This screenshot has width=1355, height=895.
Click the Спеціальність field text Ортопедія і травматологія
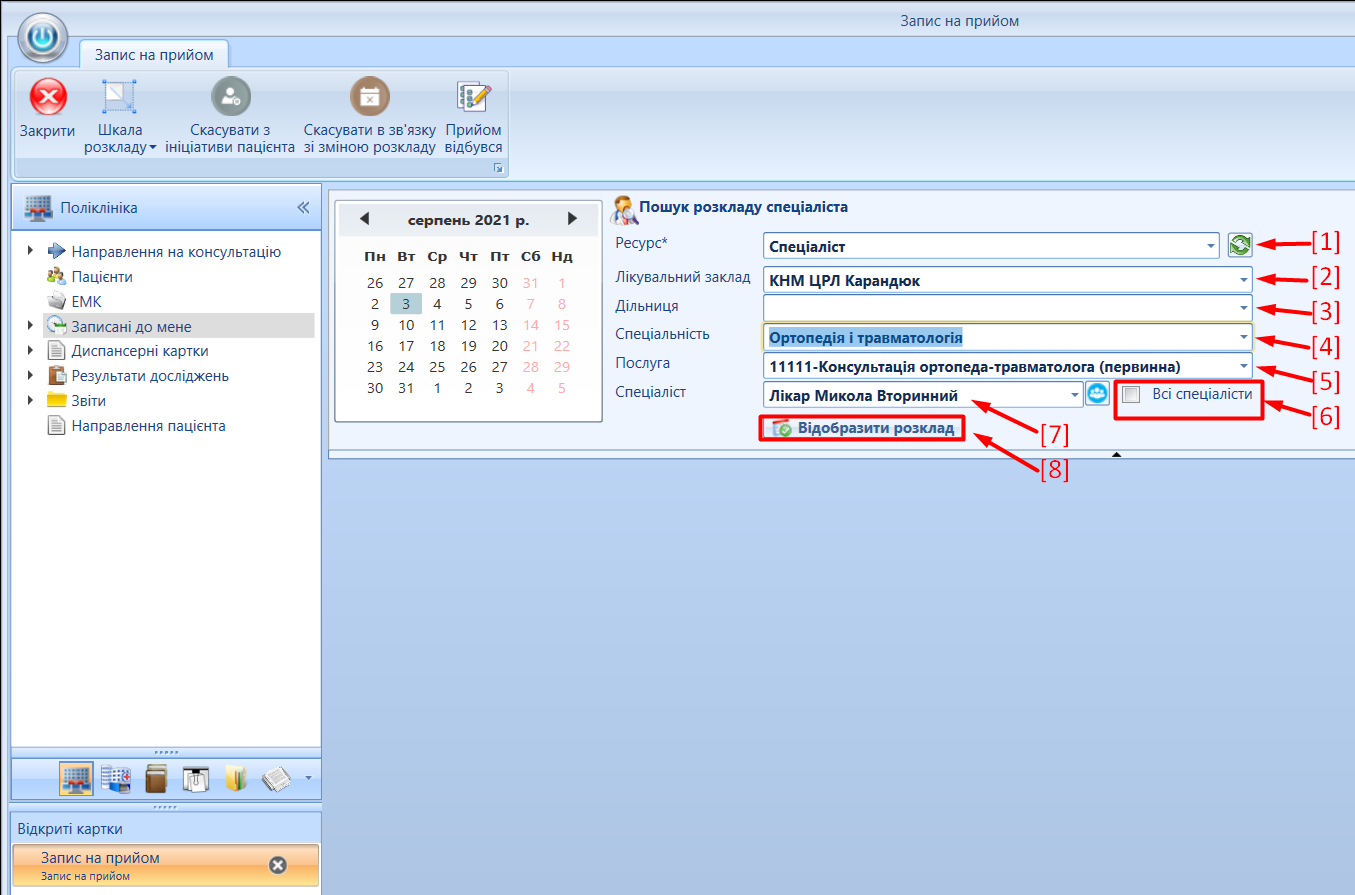866,338
